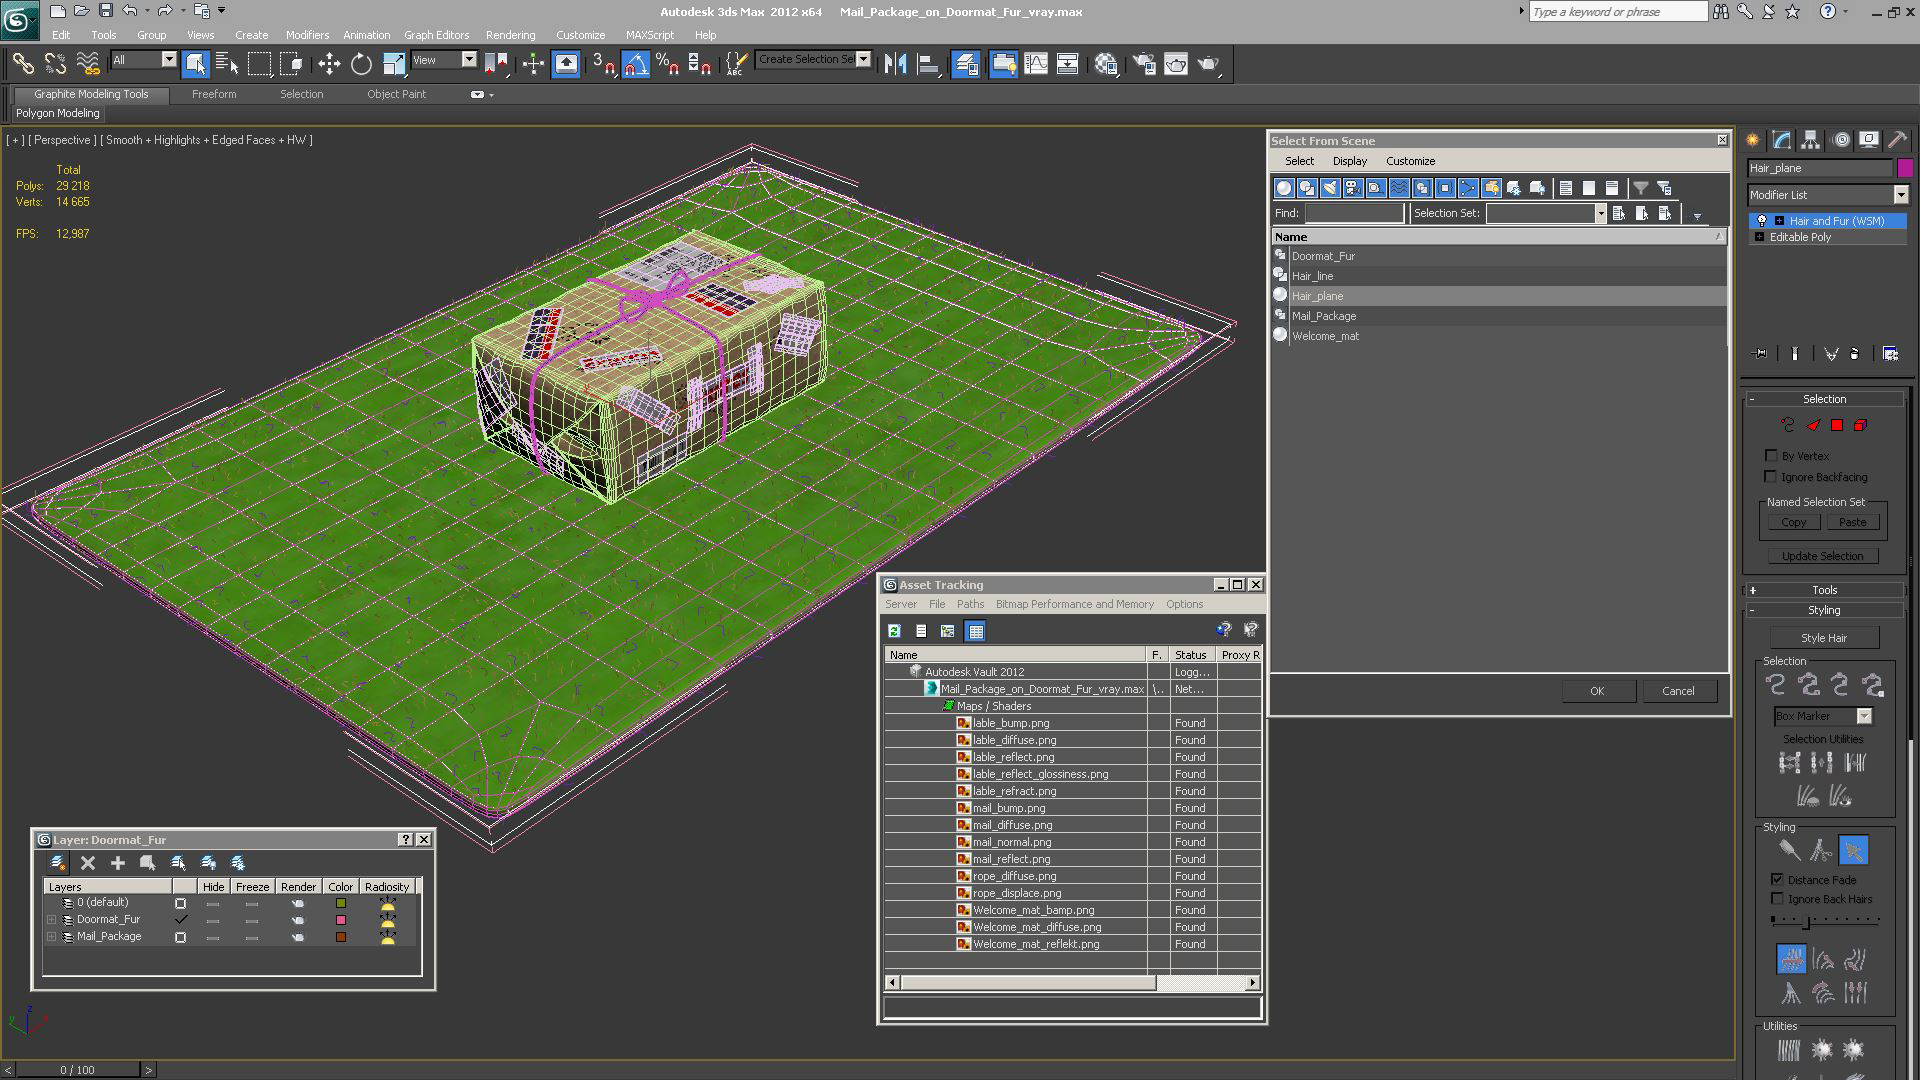1920x1080 pixels.
Task: Open the Modifiers menu
Action: pyautogui.click(x=307, y=35)
